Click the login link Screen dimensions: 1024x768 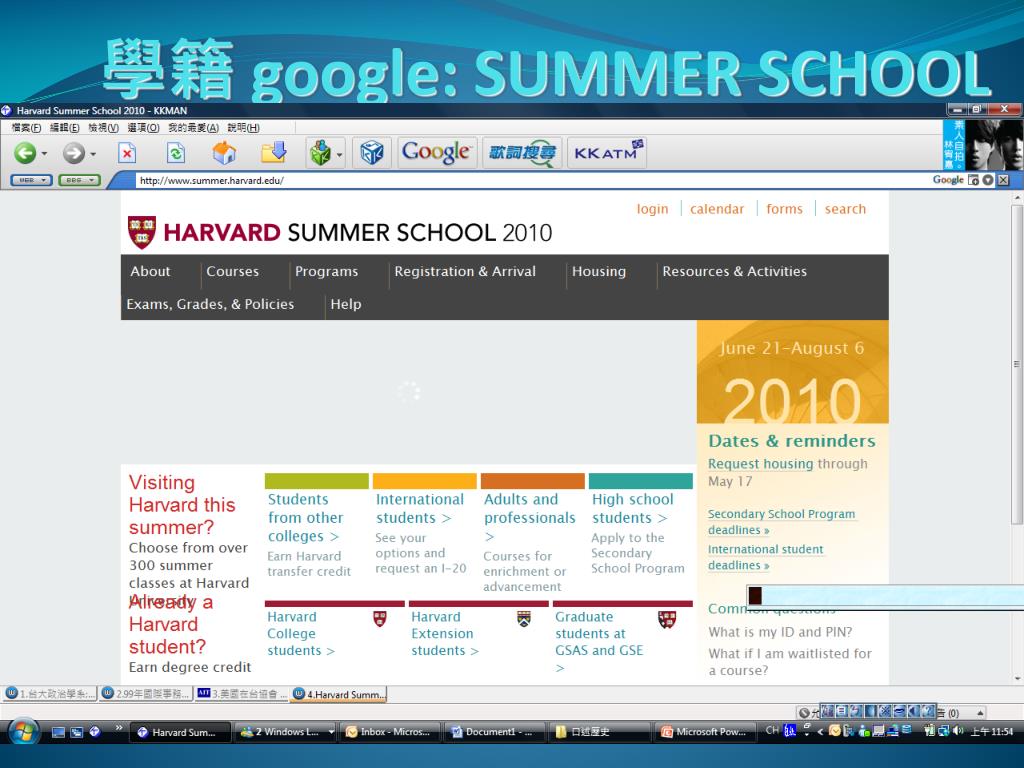(652, 209)
